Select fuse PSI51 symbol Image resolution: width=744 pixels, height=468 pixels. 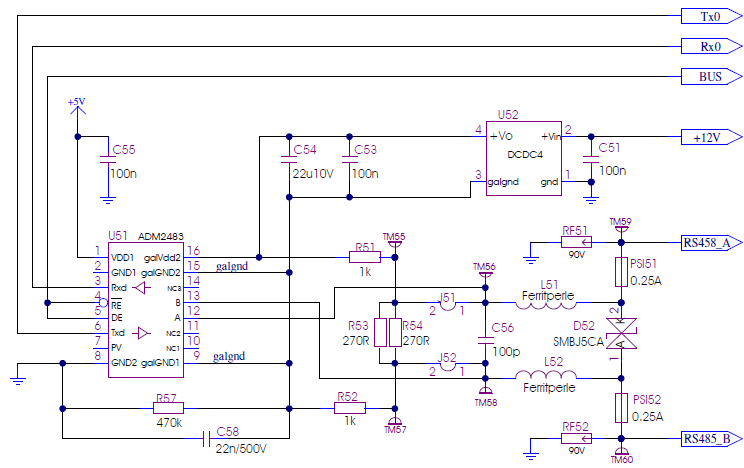pos(621,272)
